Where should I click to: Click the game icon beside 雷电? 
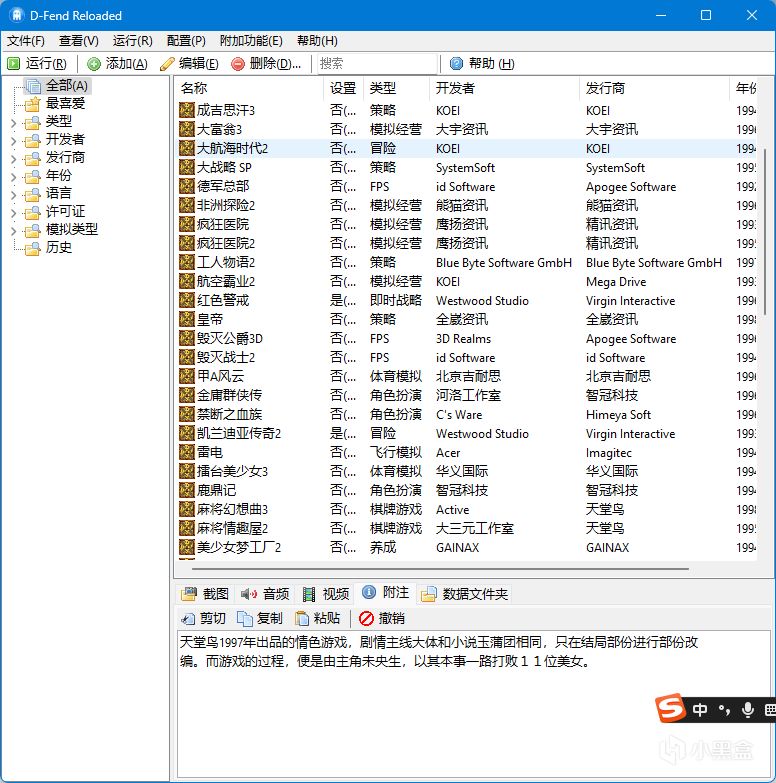point(187,452)
